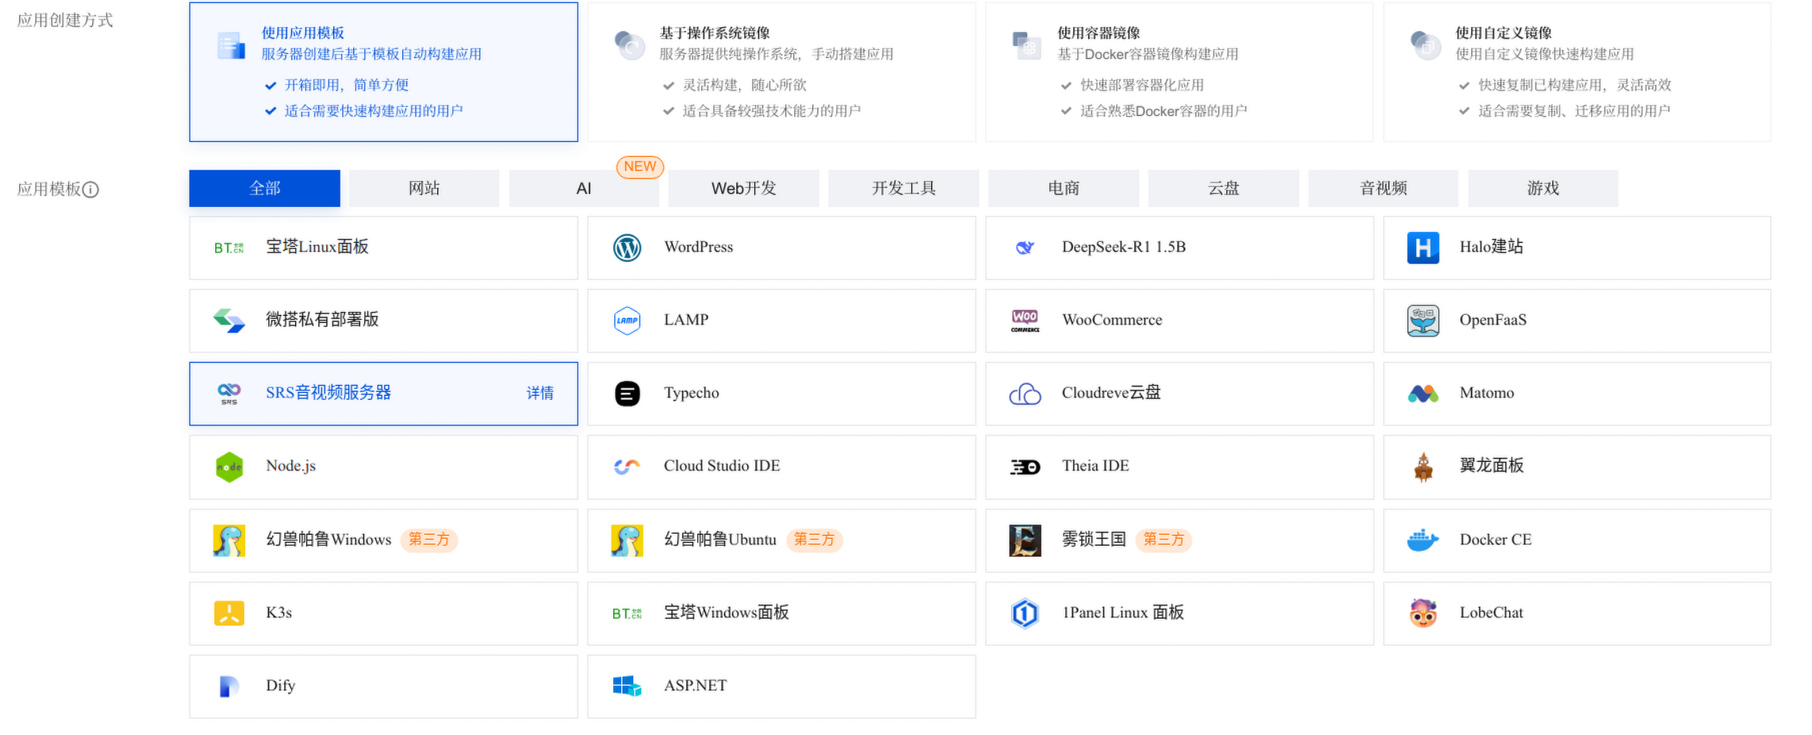Select the 微搭私有部署版 template name
This screenshot has height=735, width=1812.
[322, 320]
